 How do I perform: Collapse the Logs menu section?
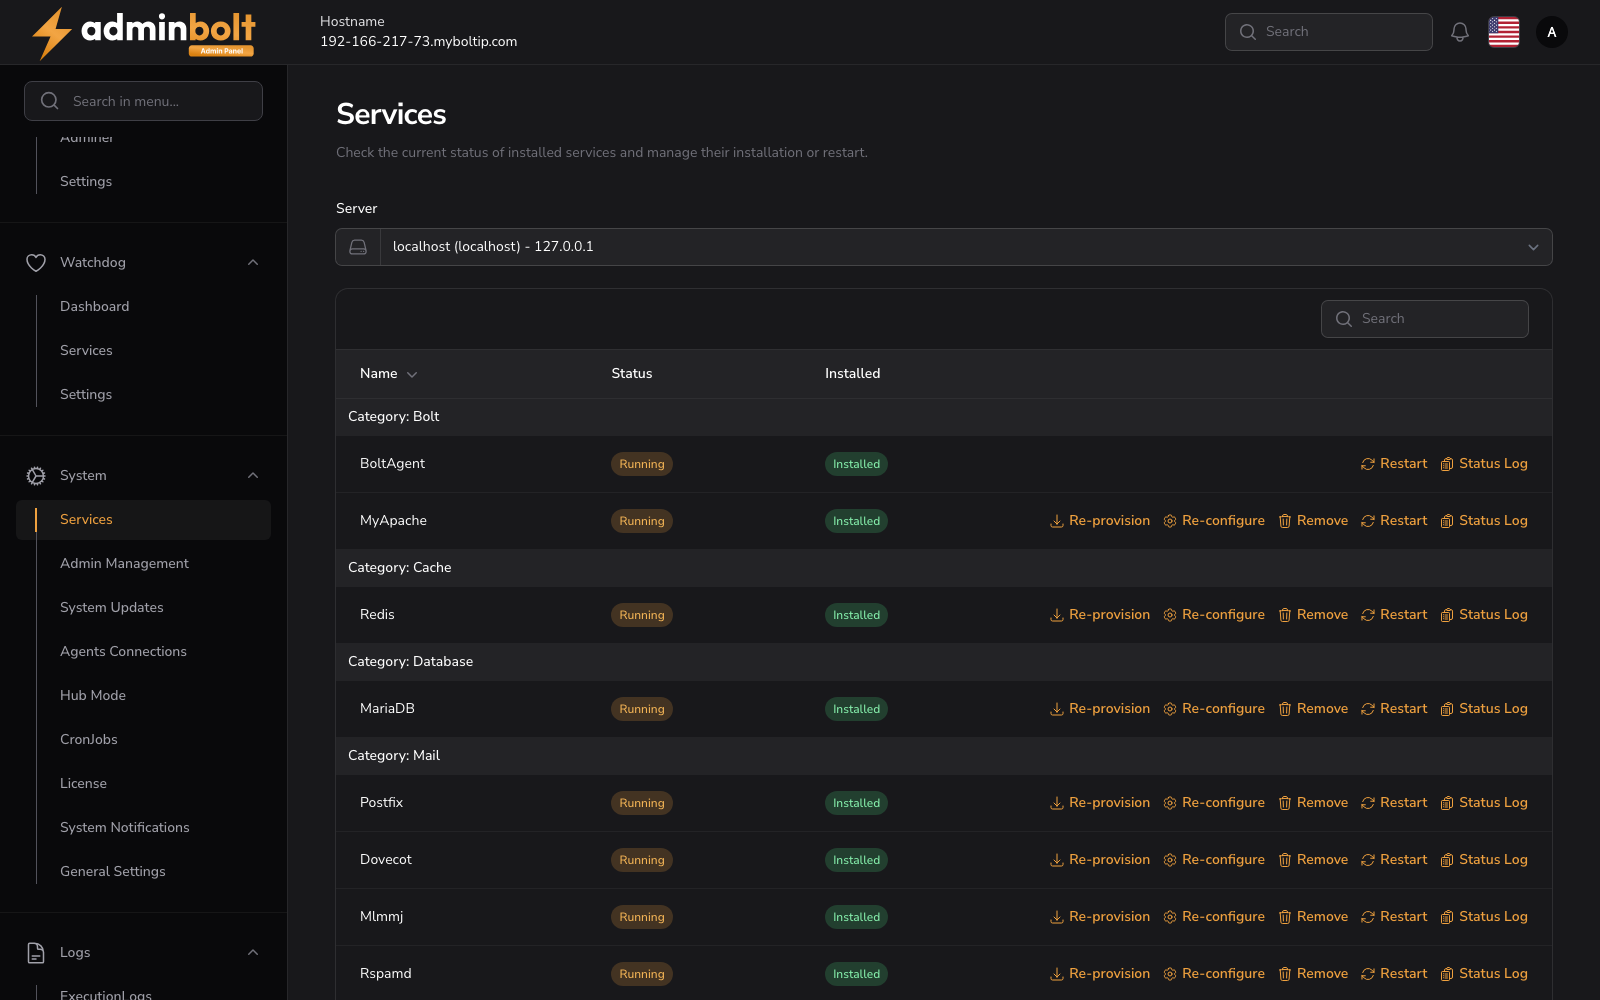tap(253, 953)
